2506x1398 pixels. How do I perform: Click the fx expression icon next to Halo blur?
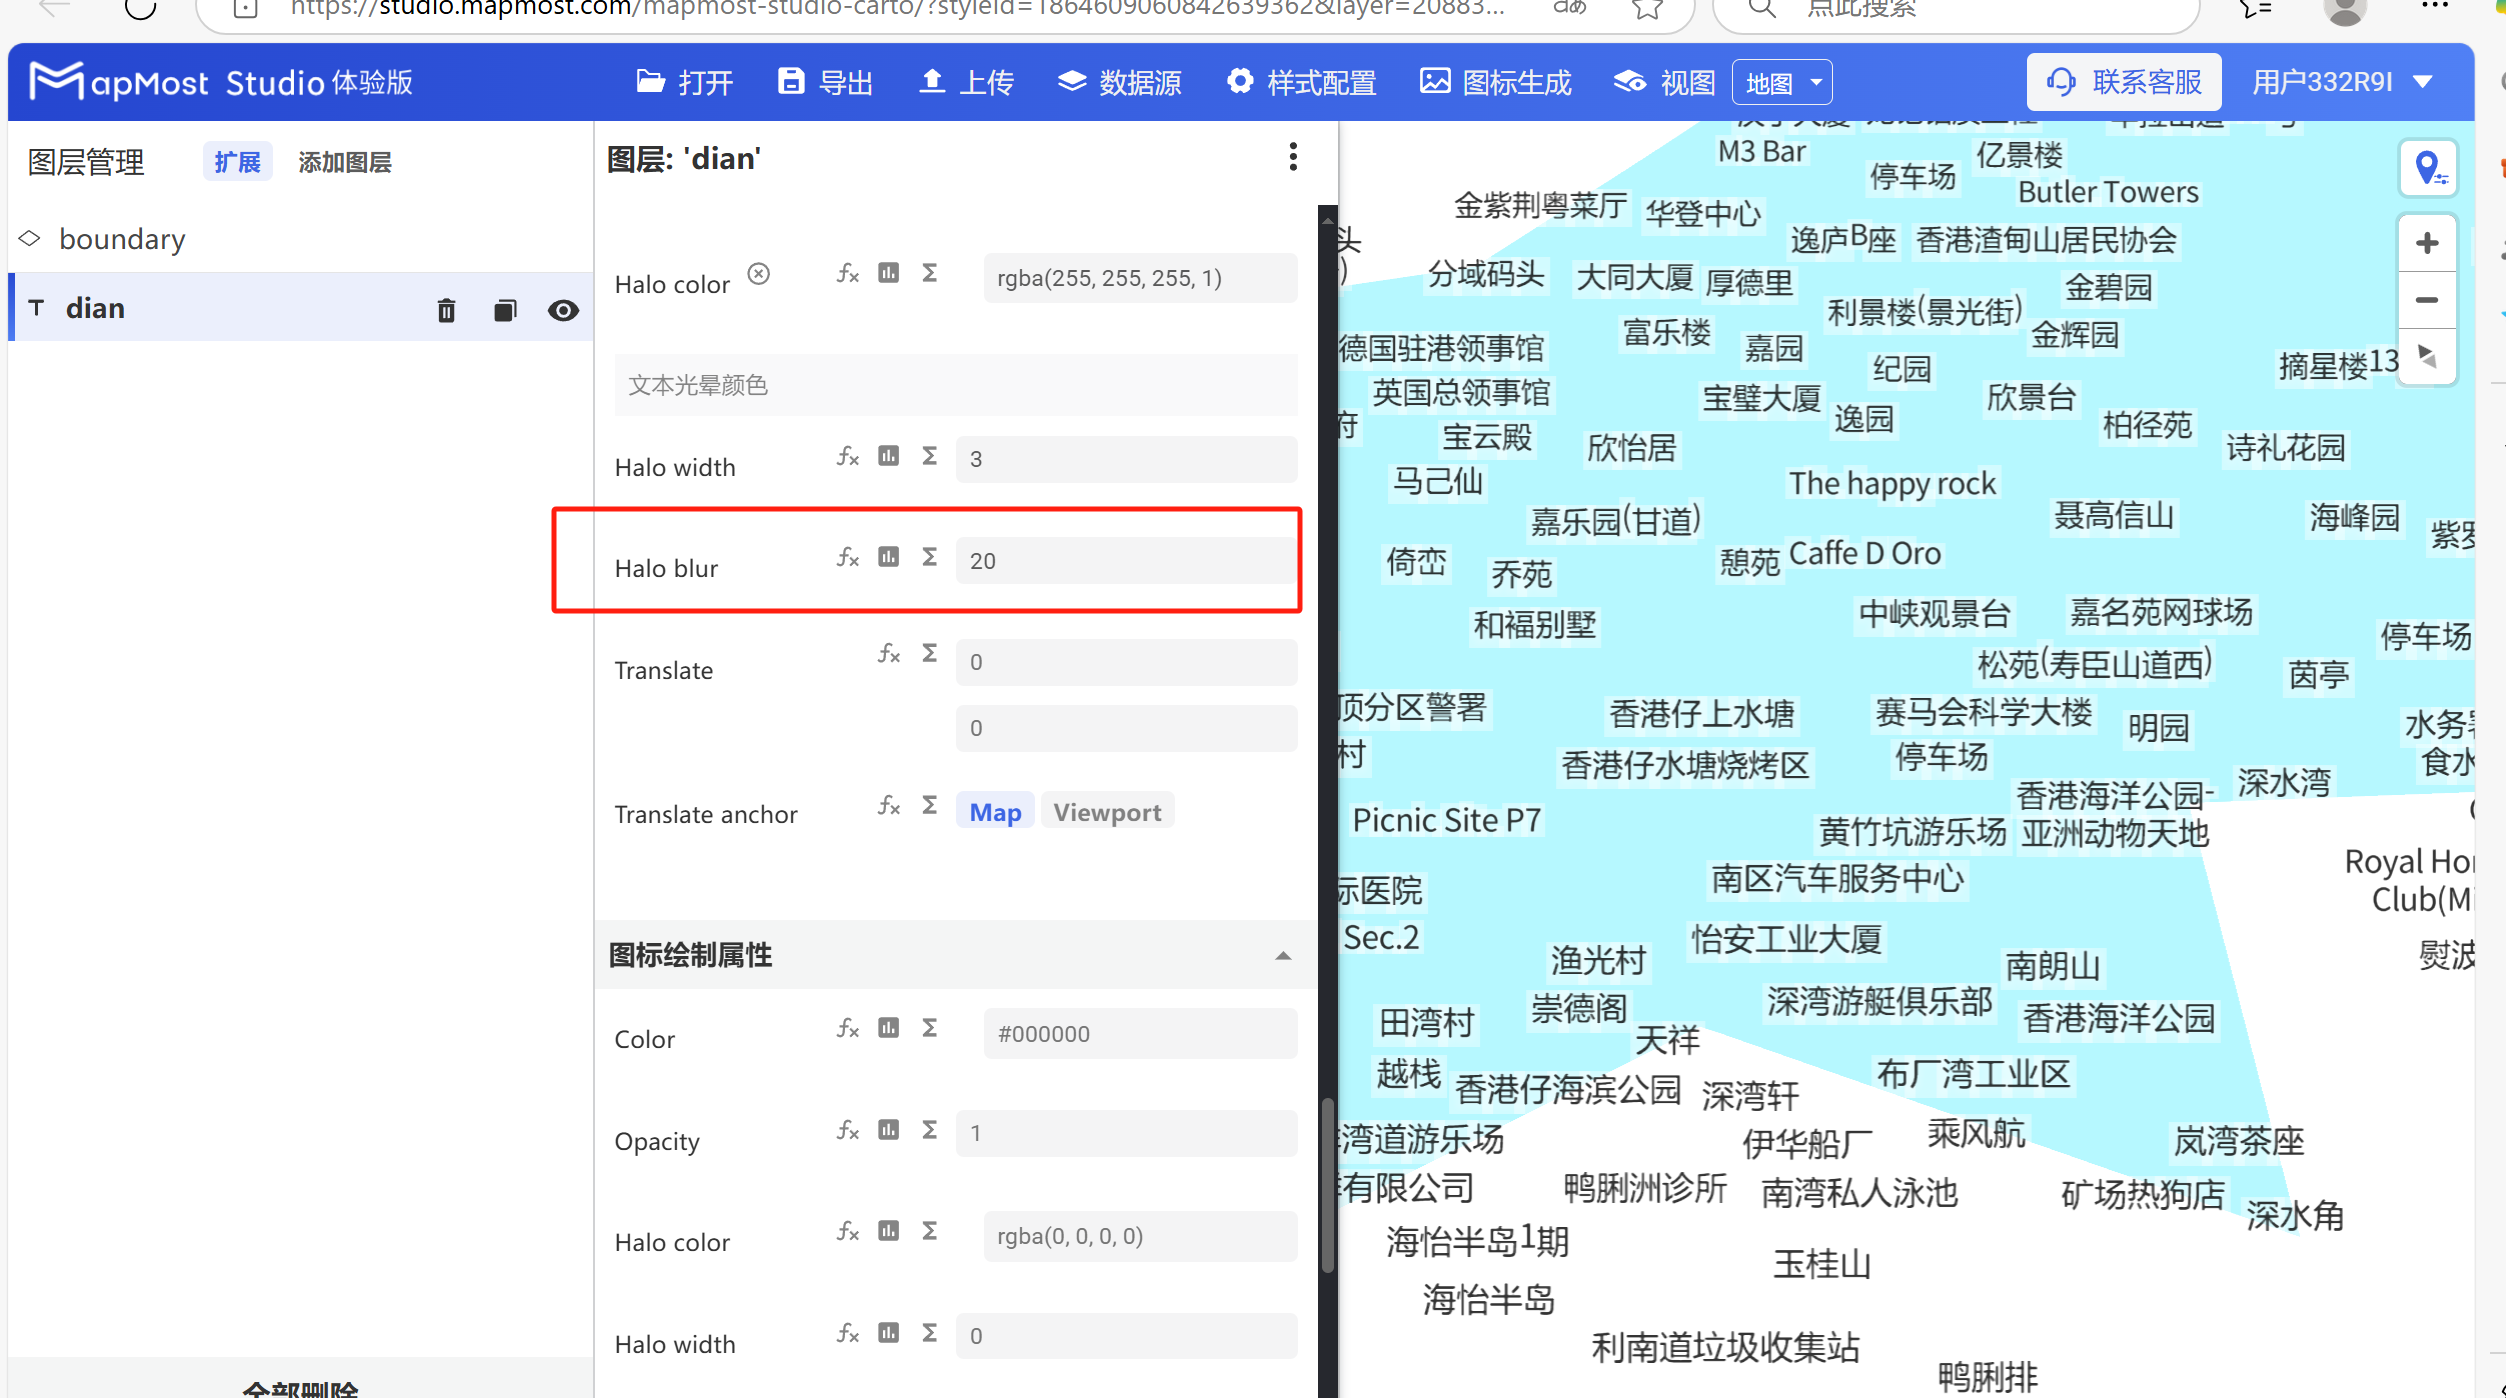[847, 557]
